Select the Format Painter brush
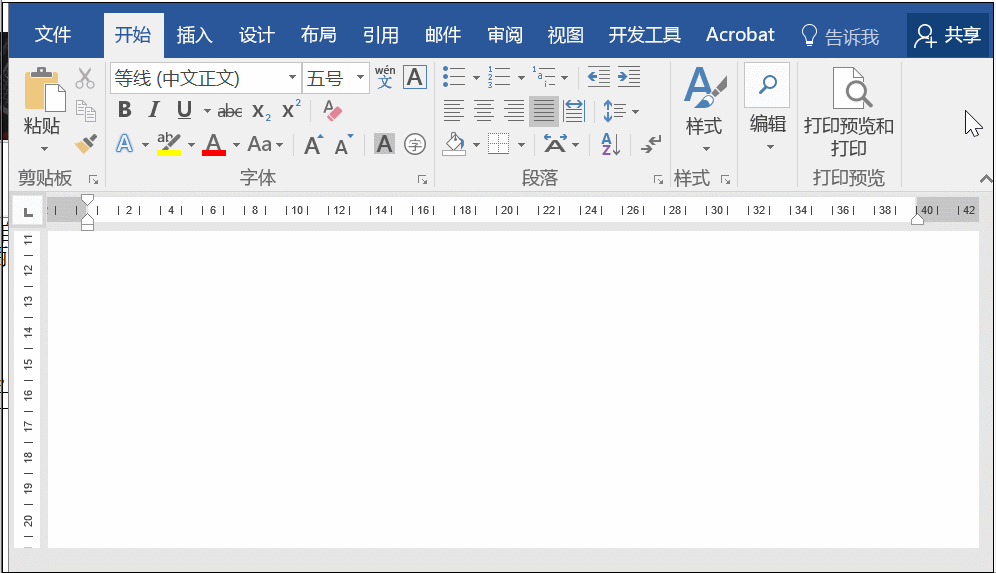 pos(85,144)
